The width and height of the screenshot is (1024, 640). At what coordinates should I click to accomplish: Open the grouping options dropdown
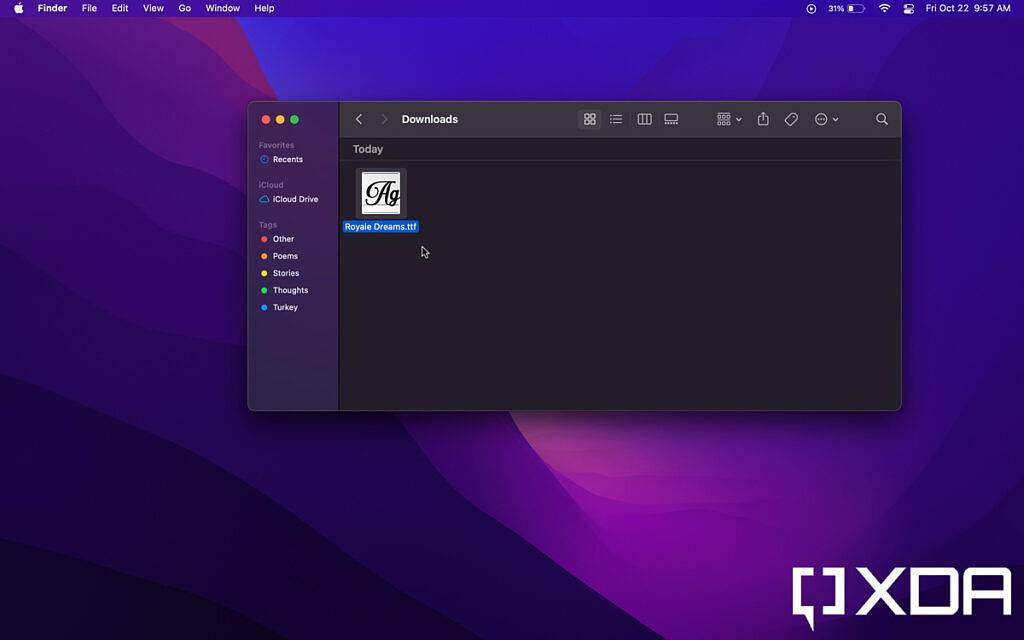pos(727,119)
